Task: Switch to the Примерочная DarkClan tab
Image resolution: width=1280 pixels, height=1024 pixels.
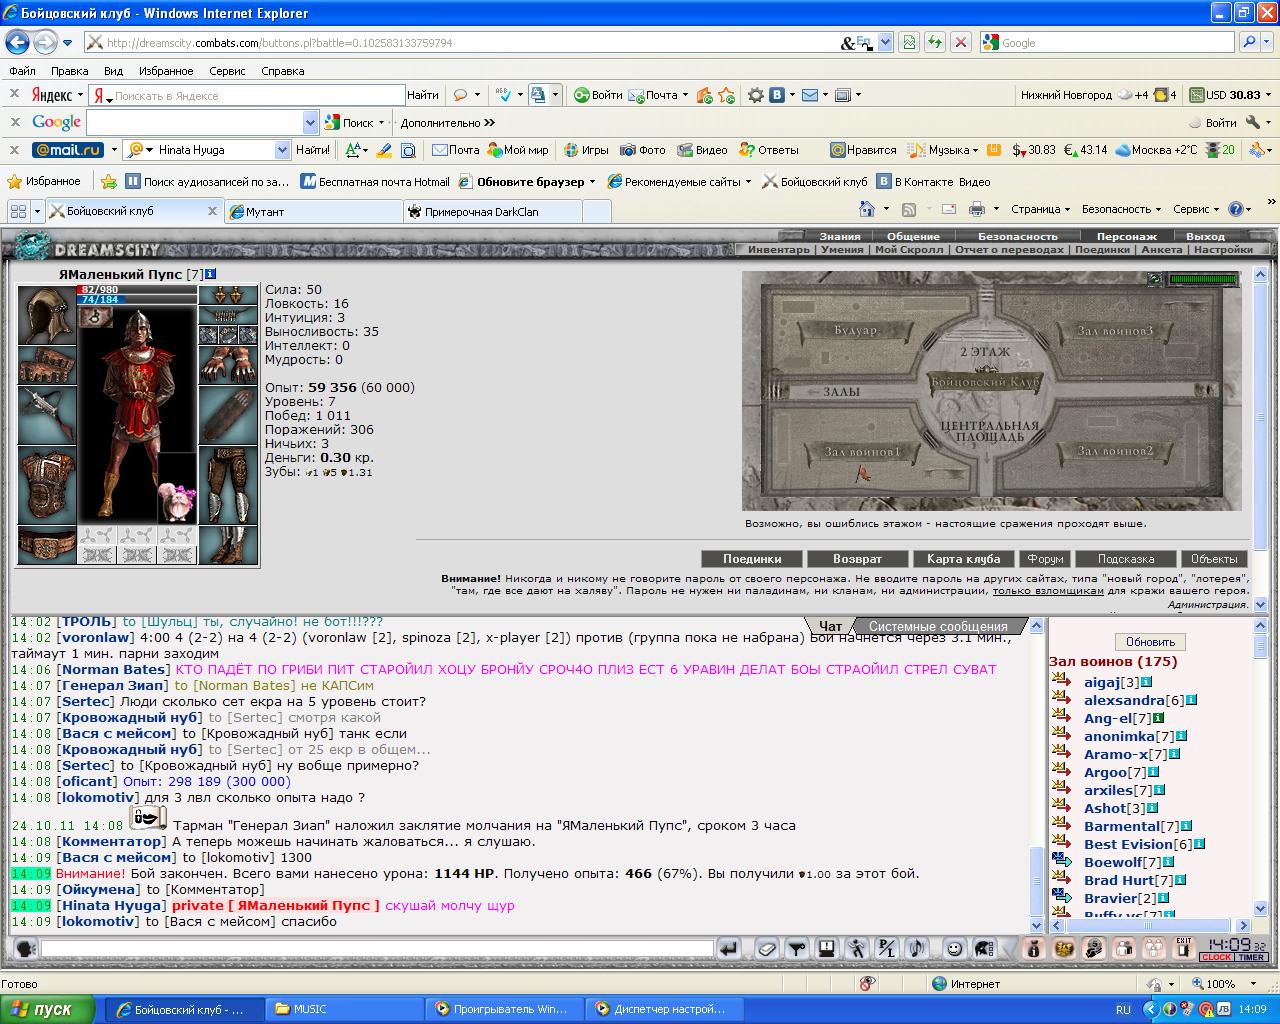Action: point(492,211)
